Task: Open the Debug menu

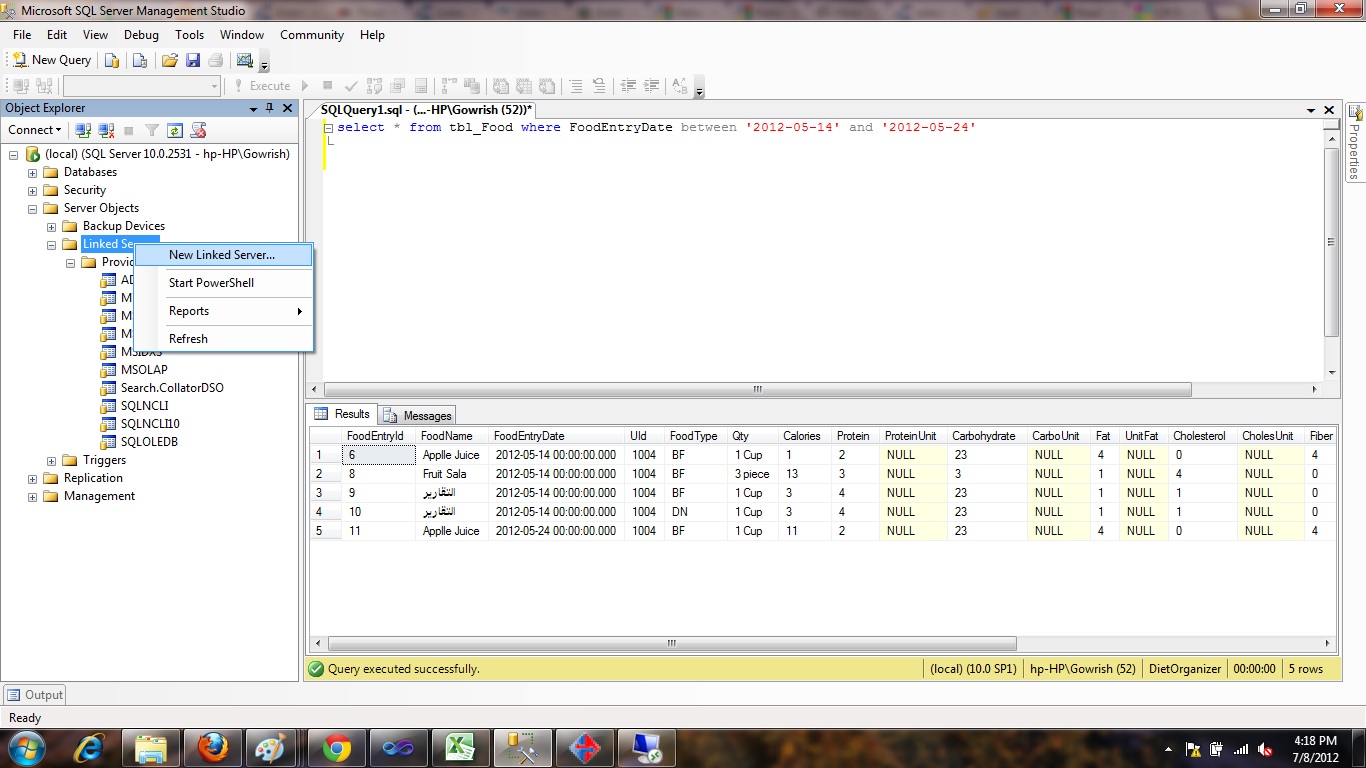Action: [x=140, y=35]
